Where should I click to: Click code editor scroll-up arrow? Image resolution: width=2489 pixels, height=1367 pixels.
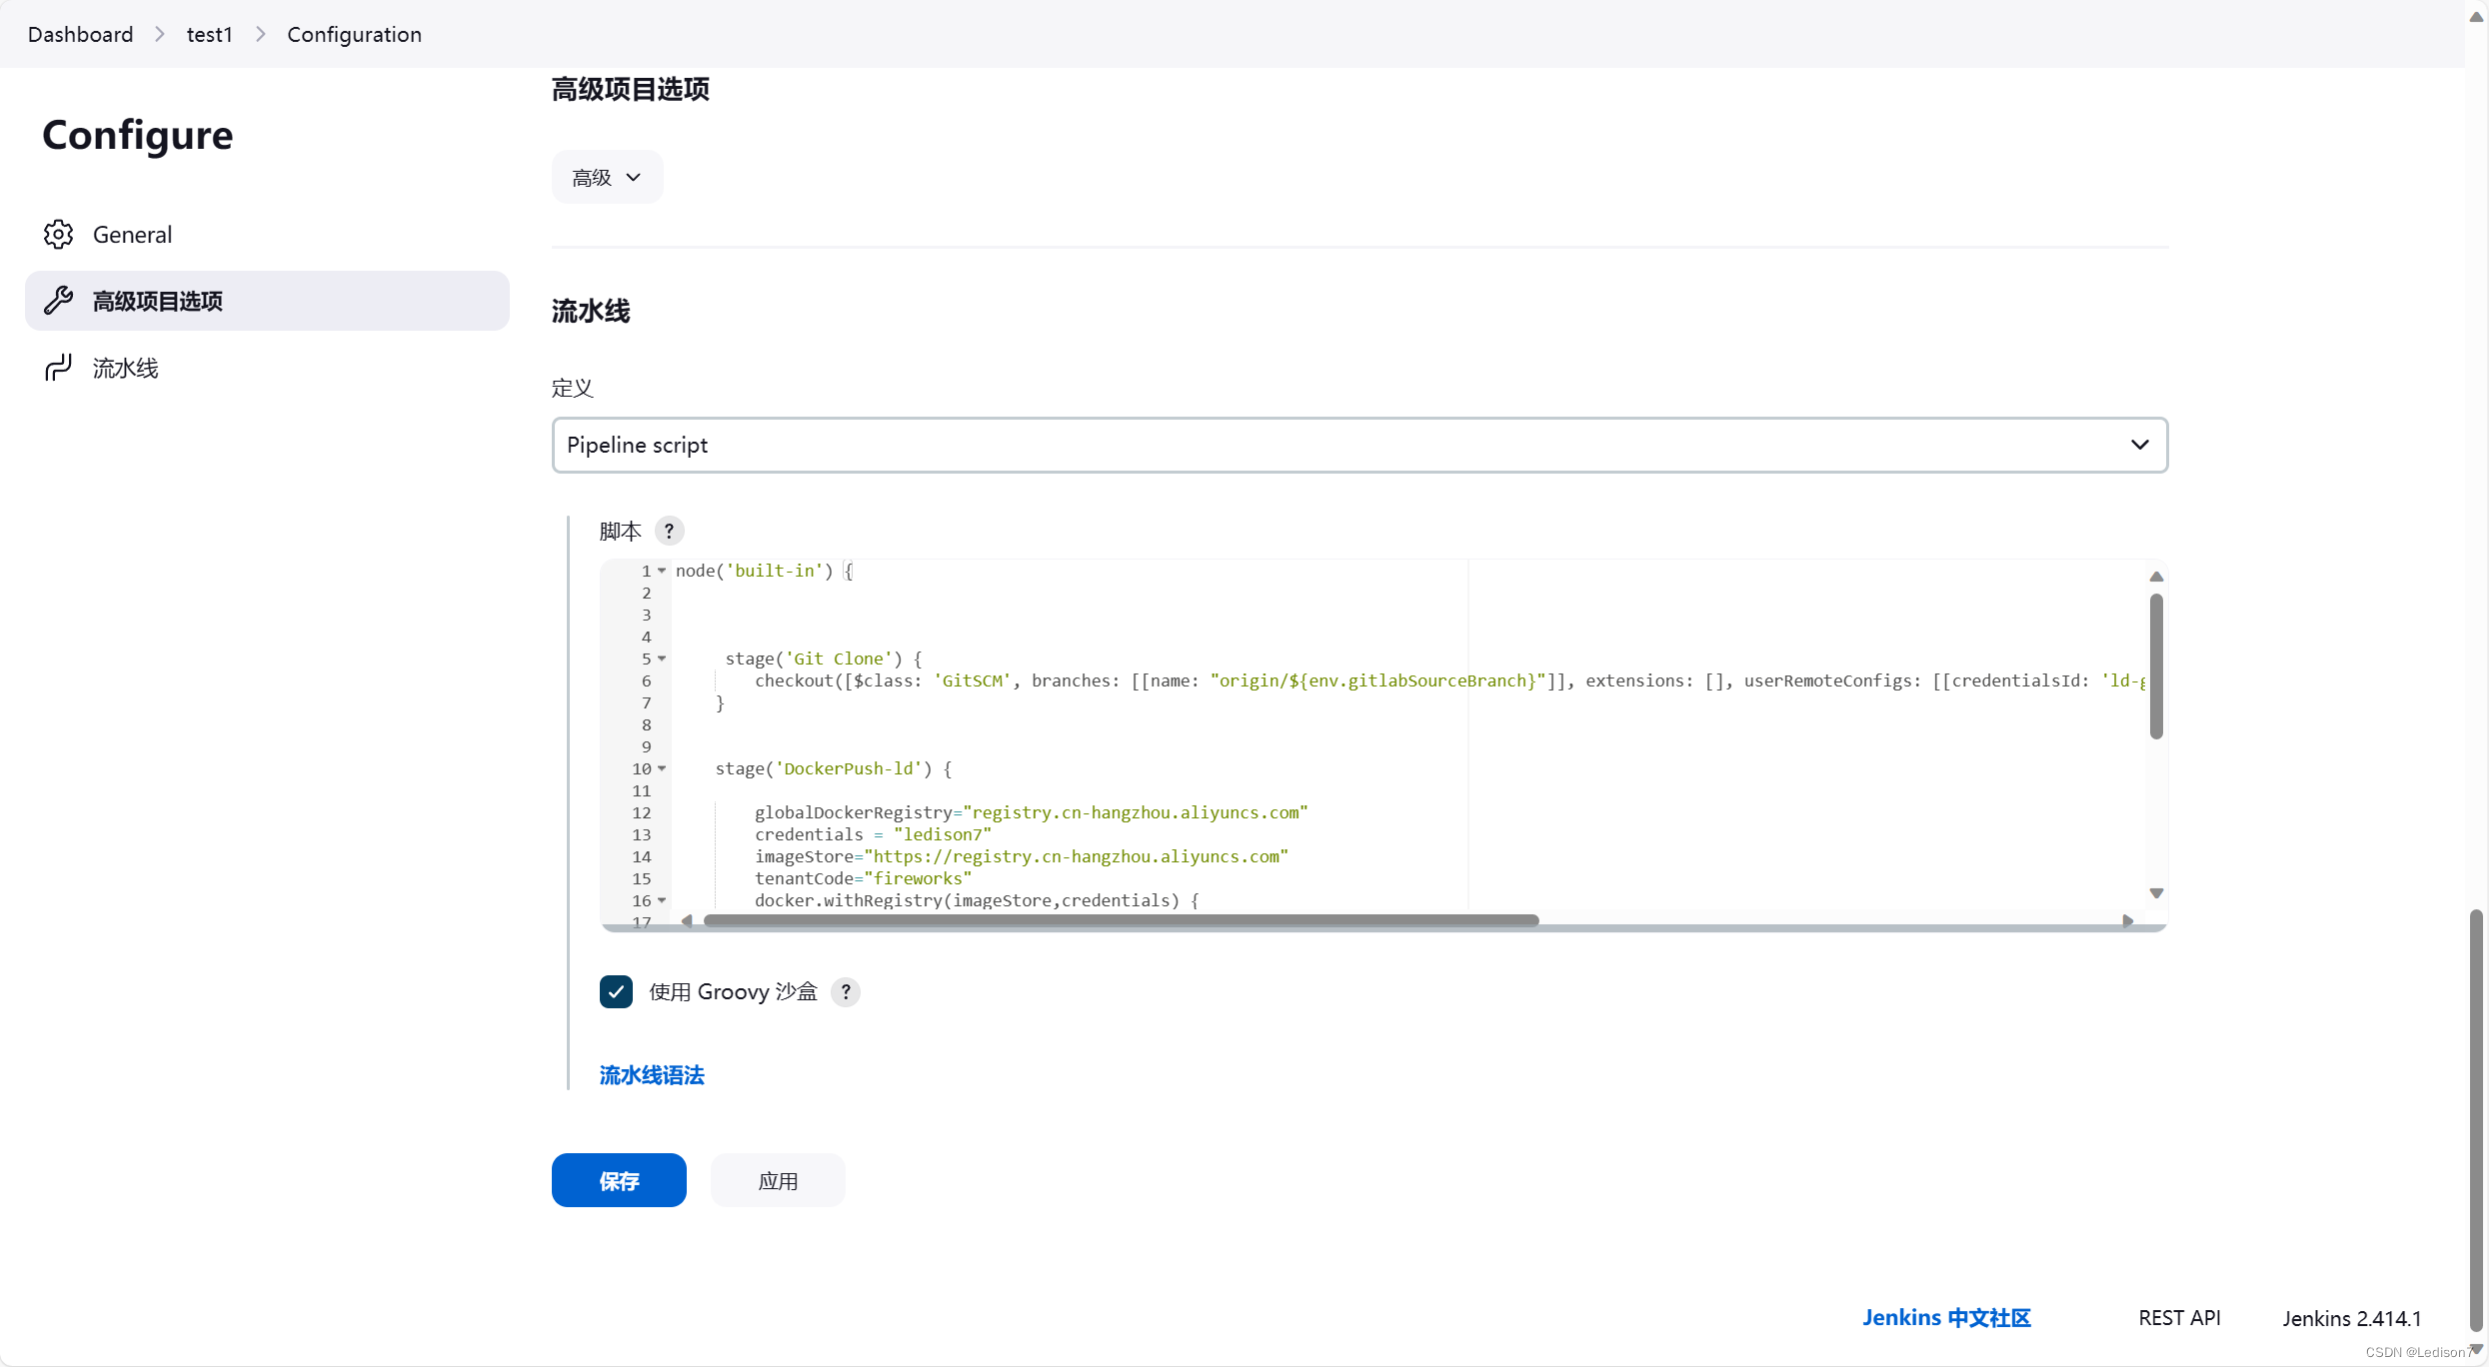(x=2156, y=577)
